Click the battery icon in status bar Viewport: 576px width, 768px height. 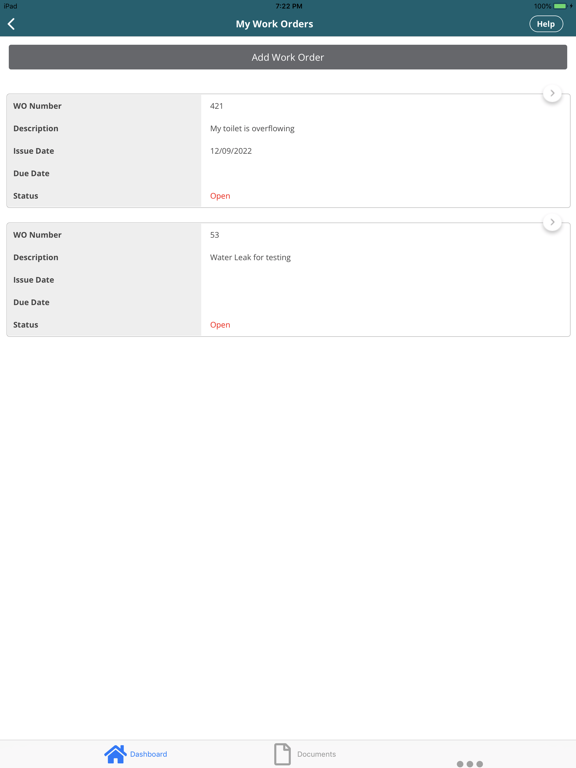point(562,6)
